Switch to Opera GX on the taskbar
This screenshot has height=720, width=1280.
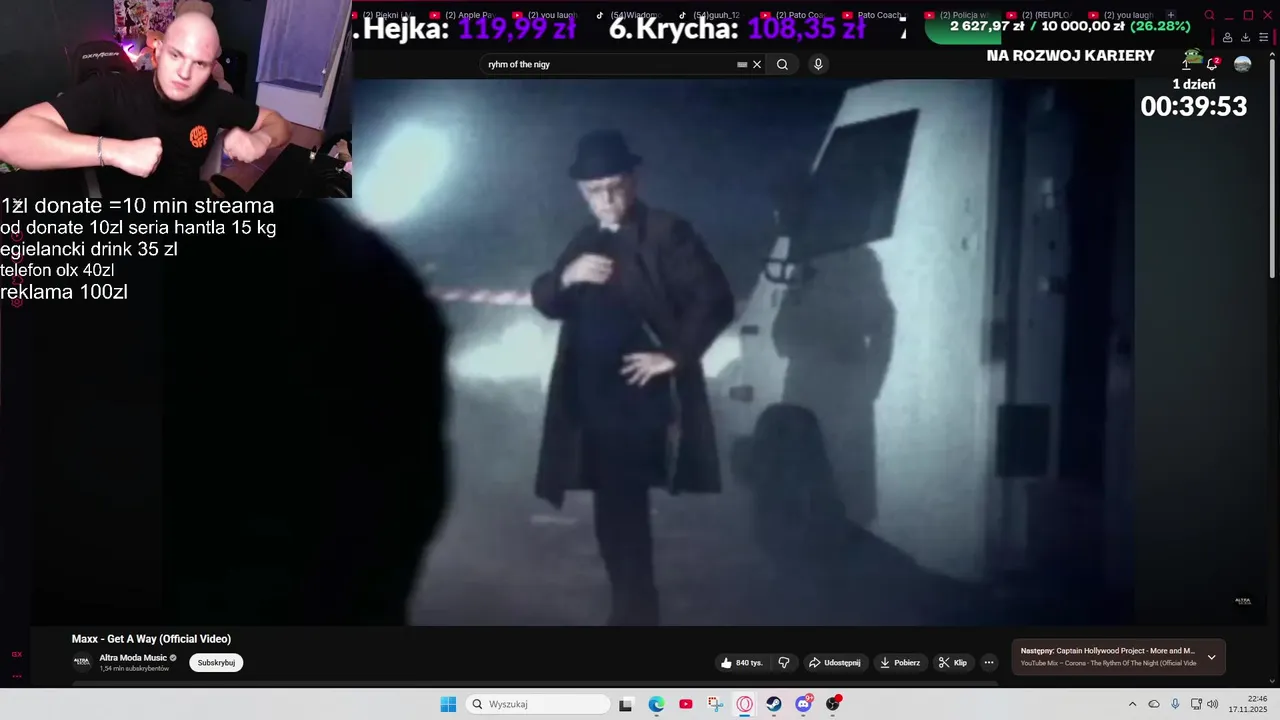tap(745, 704)
